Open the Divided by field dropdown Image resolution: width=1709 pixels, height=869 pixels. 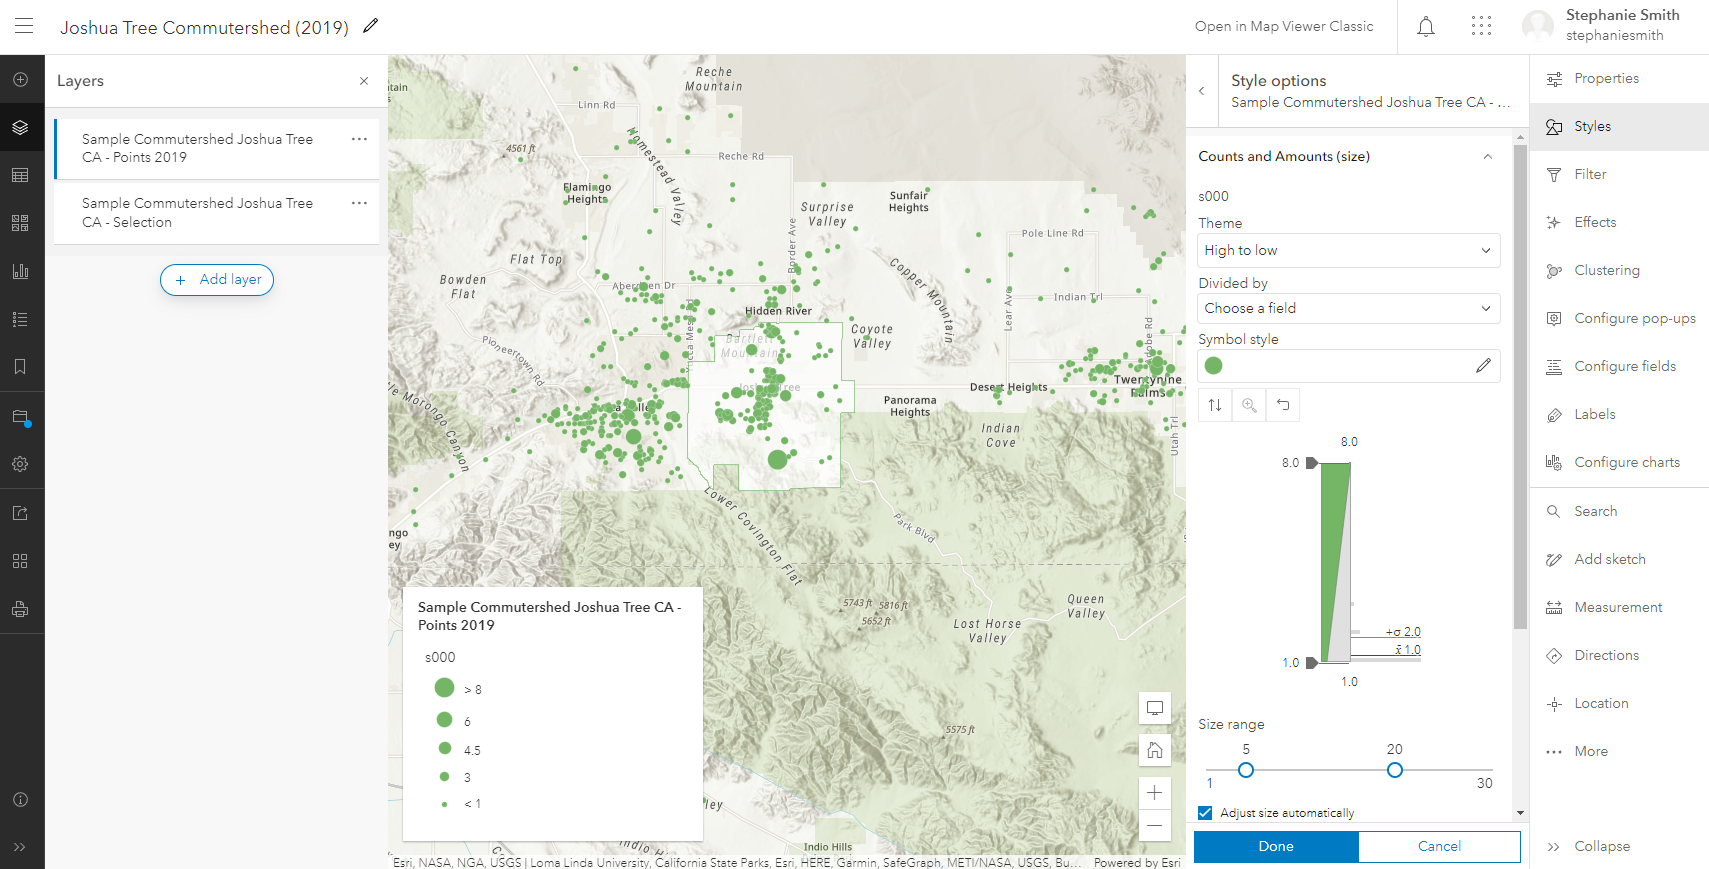click(x=1347, y=308)
